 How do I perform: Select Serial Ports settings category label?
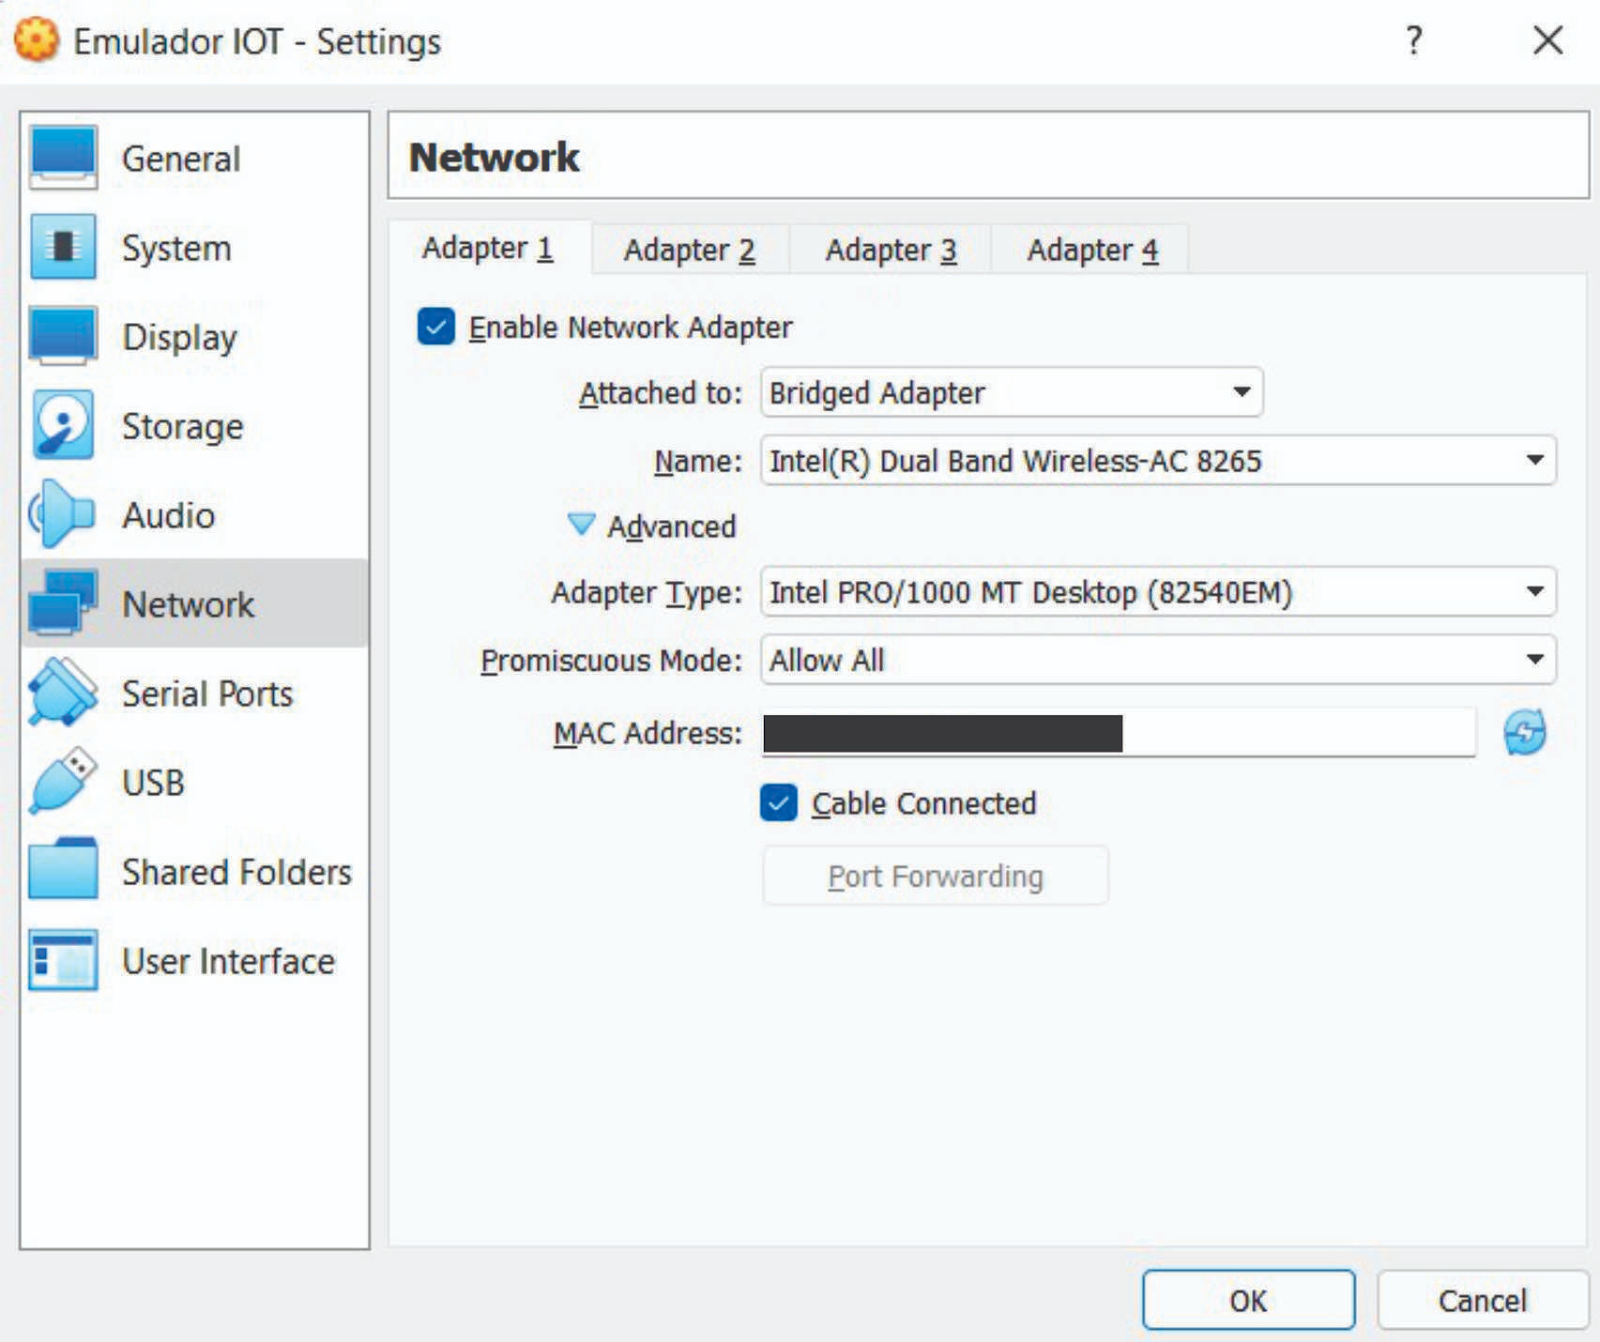click(x=207, y=694)
